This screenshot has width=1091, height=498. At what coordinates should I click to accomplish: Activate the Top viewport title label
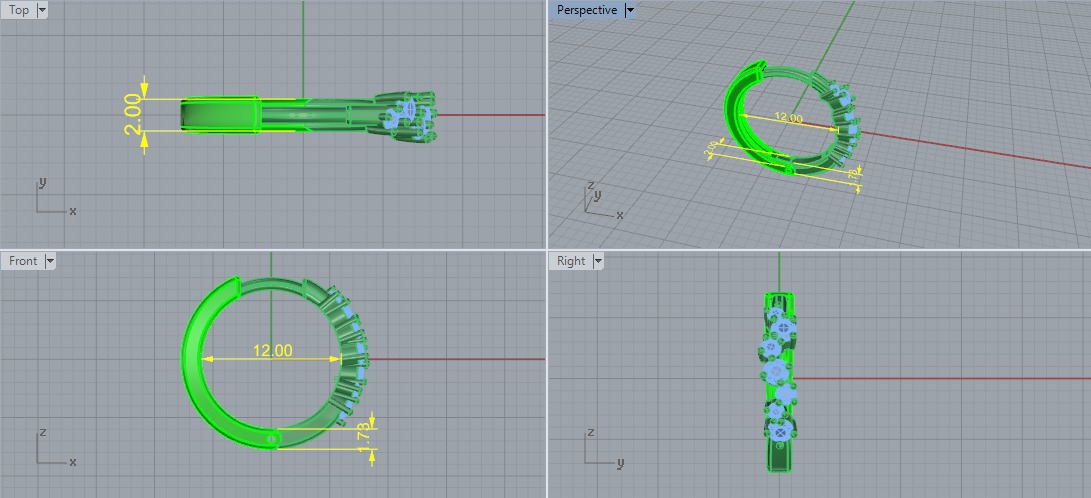[19, 10]
